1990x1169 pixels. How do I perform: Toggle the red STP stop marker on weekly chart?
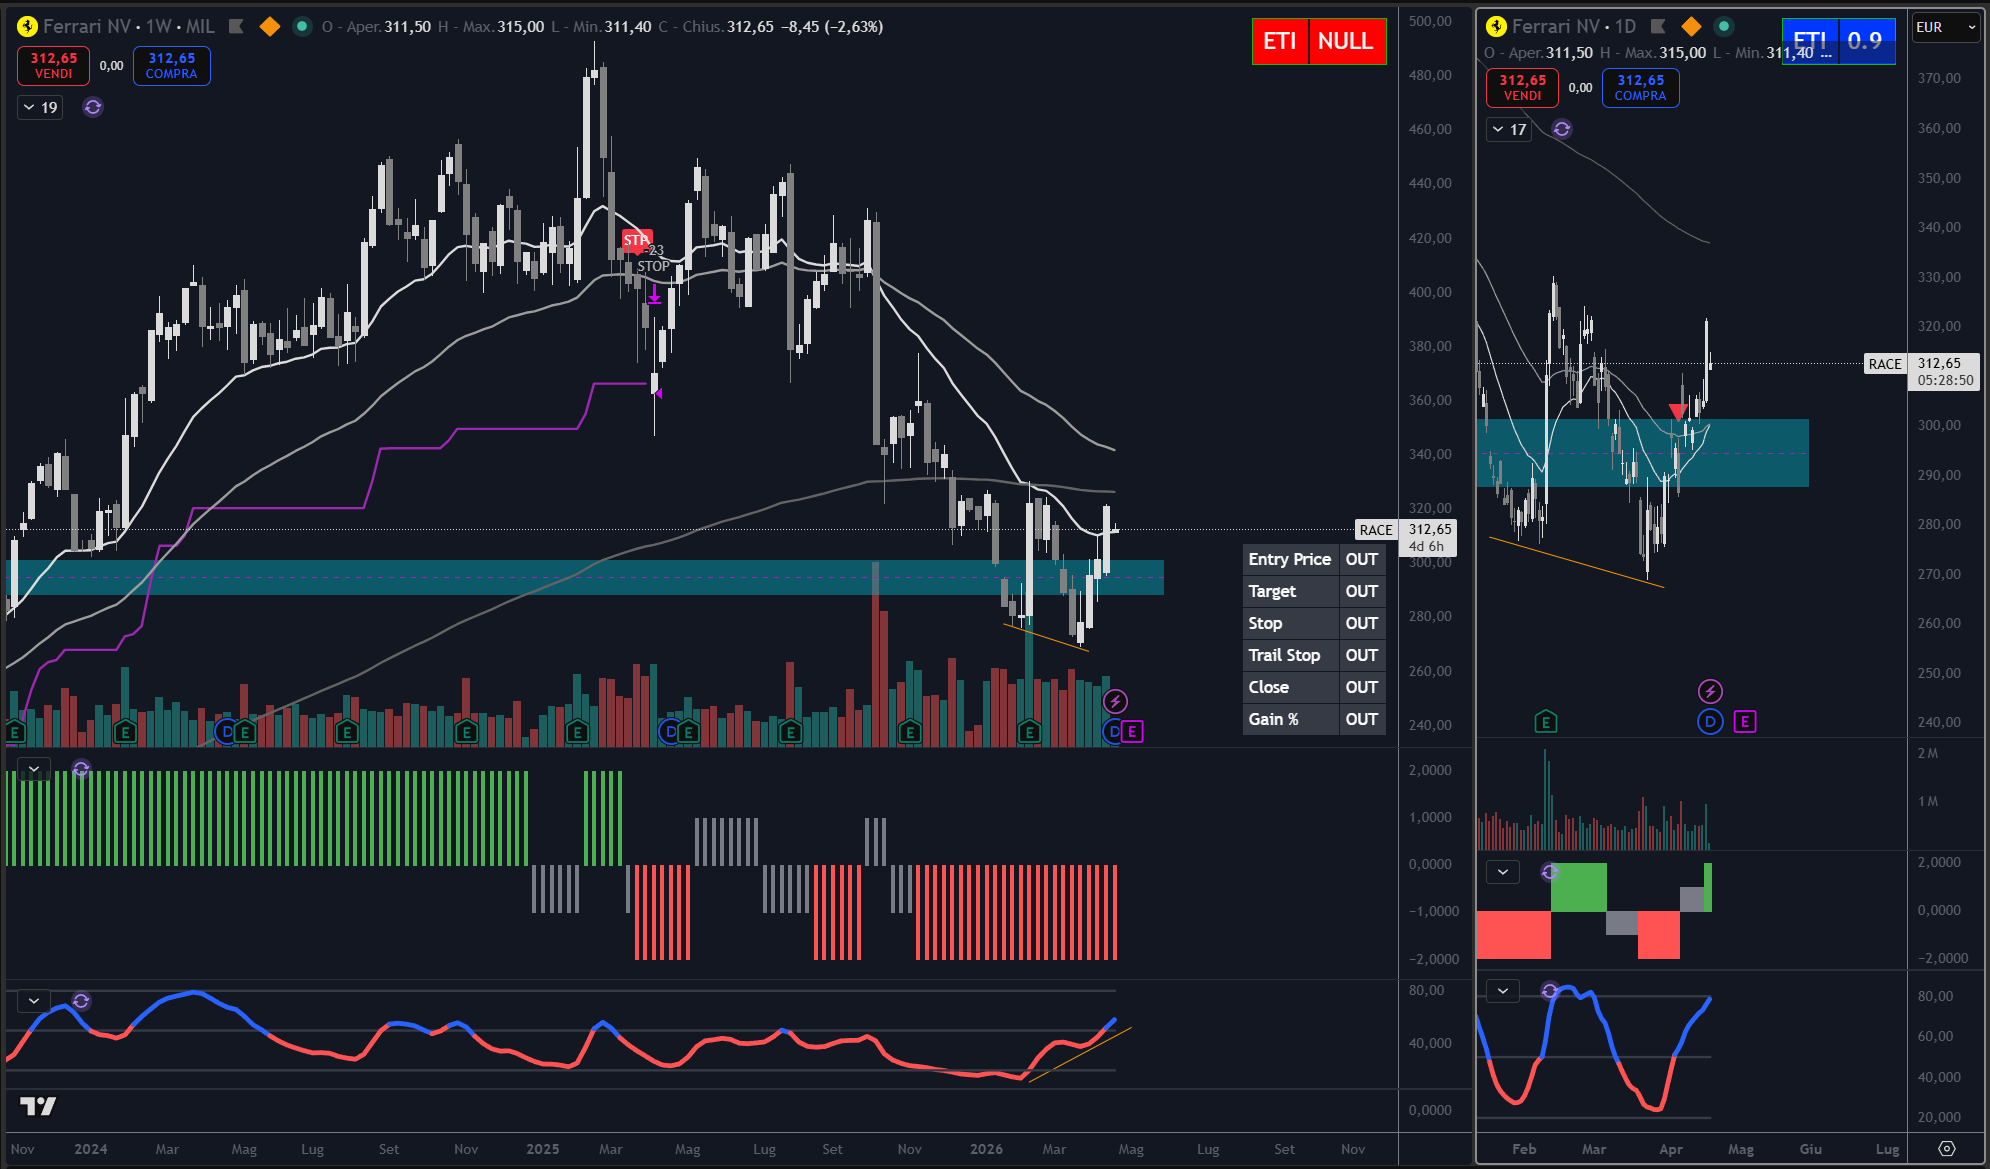click(636, 240)
